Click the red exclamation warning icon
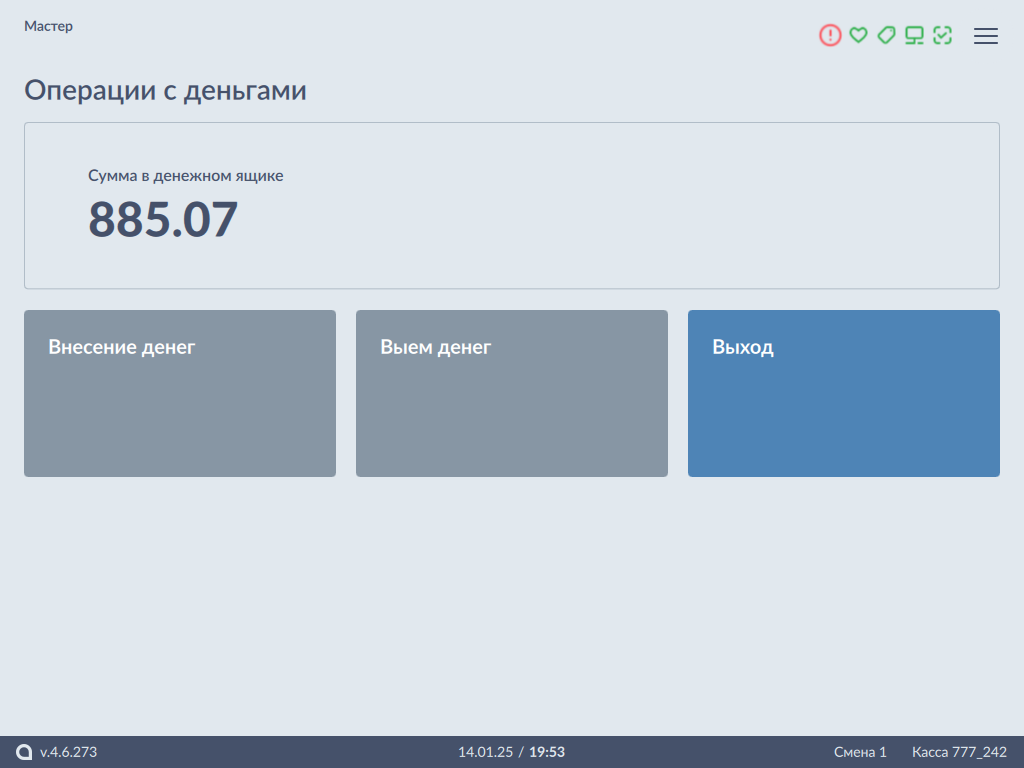 coord(830,36)
